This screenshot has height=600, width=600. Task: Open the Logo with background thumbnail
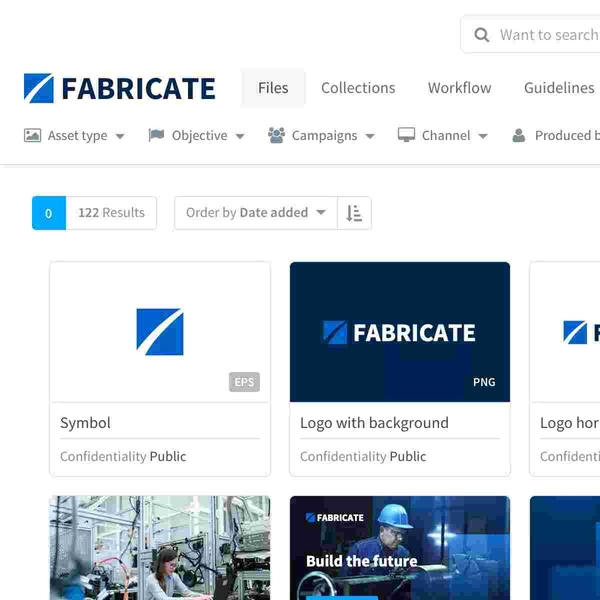[x=400, y=332]
